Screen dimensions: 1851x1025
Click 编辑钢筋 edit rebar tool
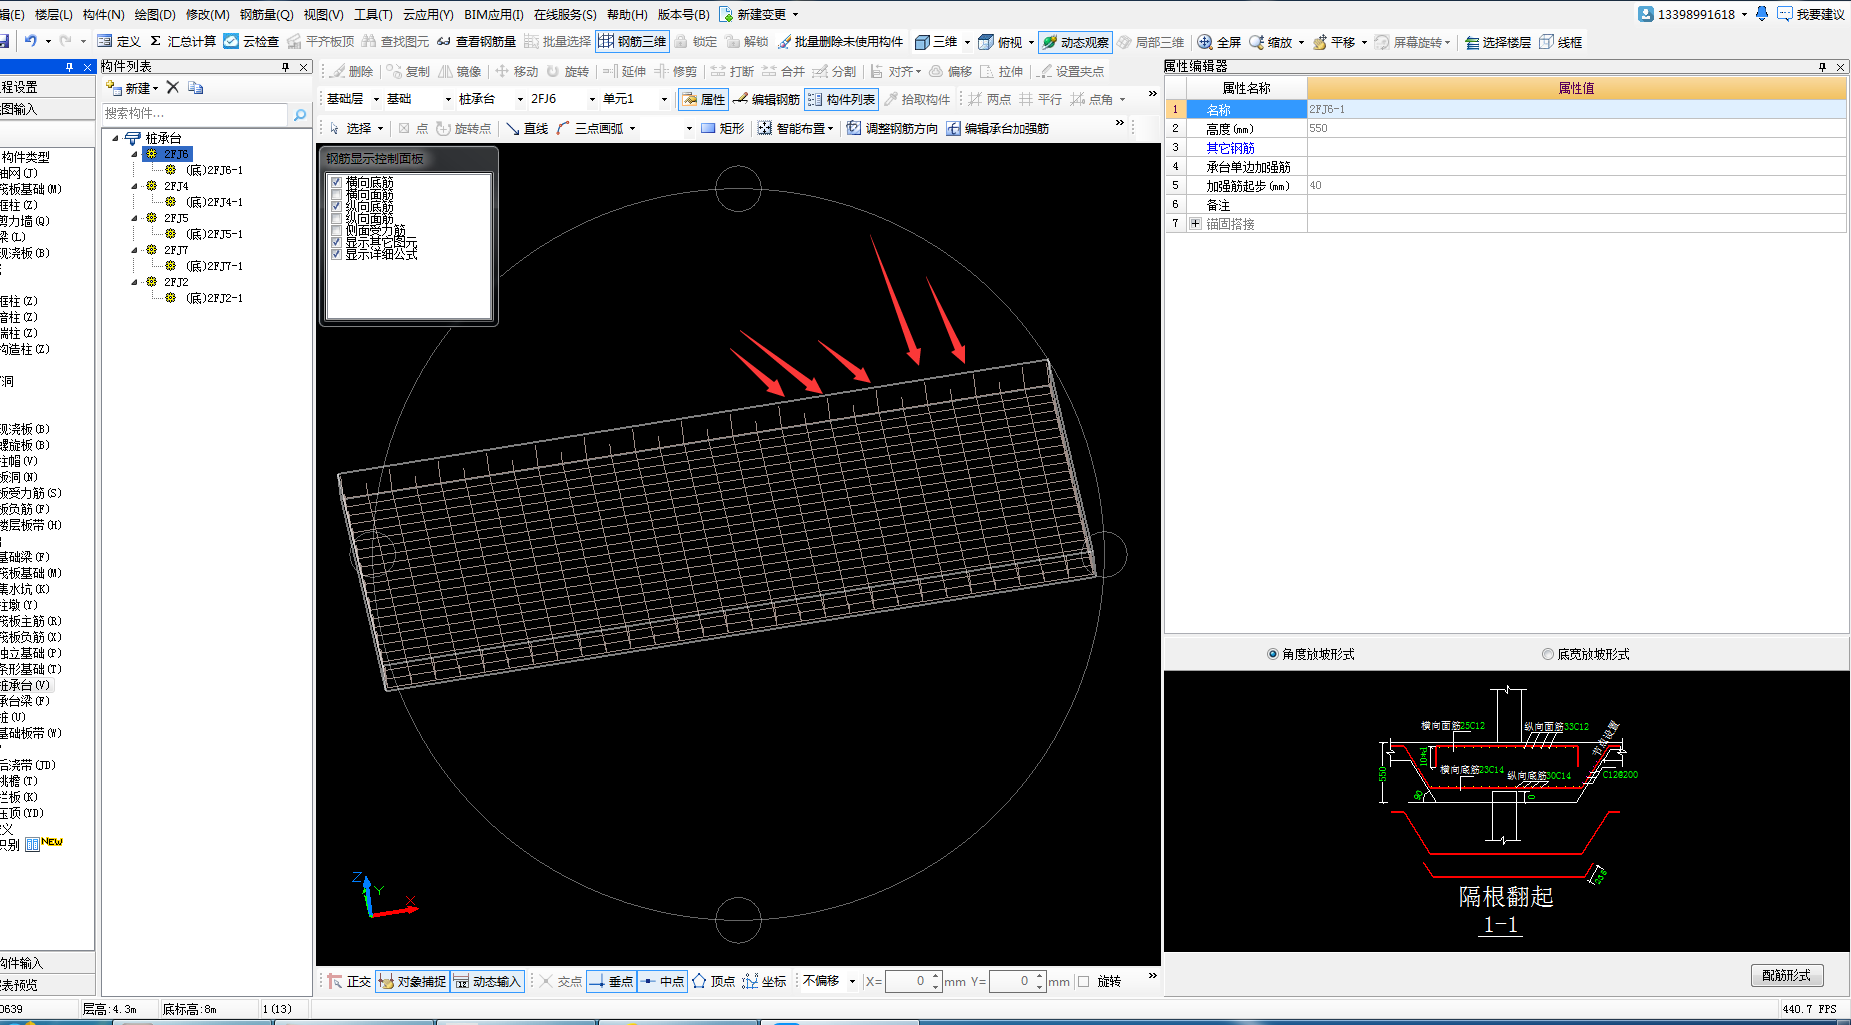(x=766, y=99)
